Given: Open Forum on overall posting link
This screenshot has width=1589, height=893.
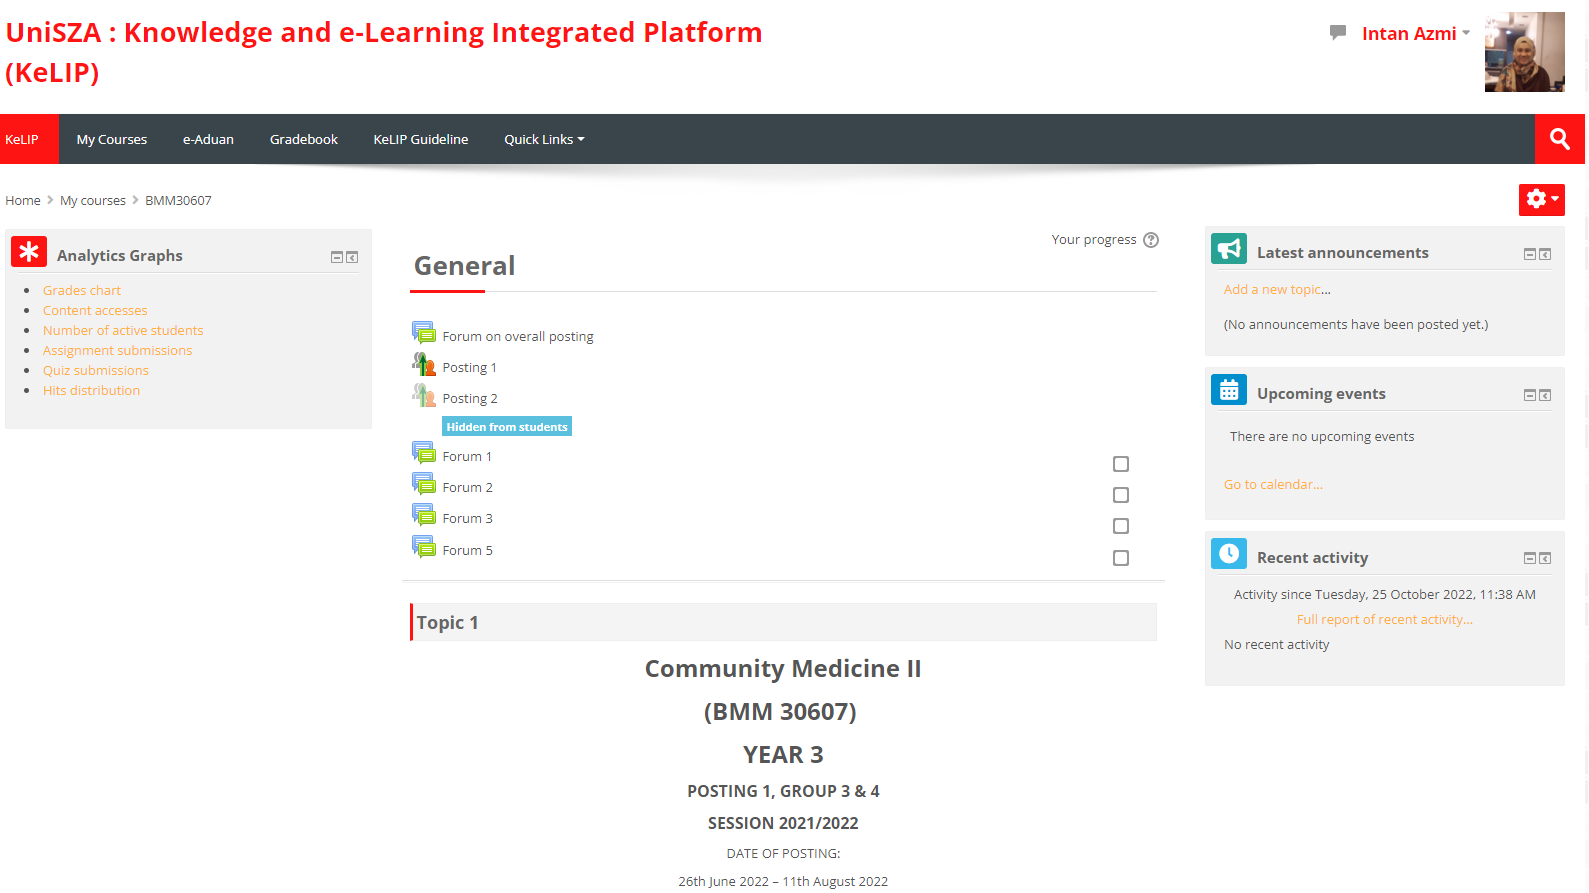Looking at the screenshot, I should [x=518, y=336].
